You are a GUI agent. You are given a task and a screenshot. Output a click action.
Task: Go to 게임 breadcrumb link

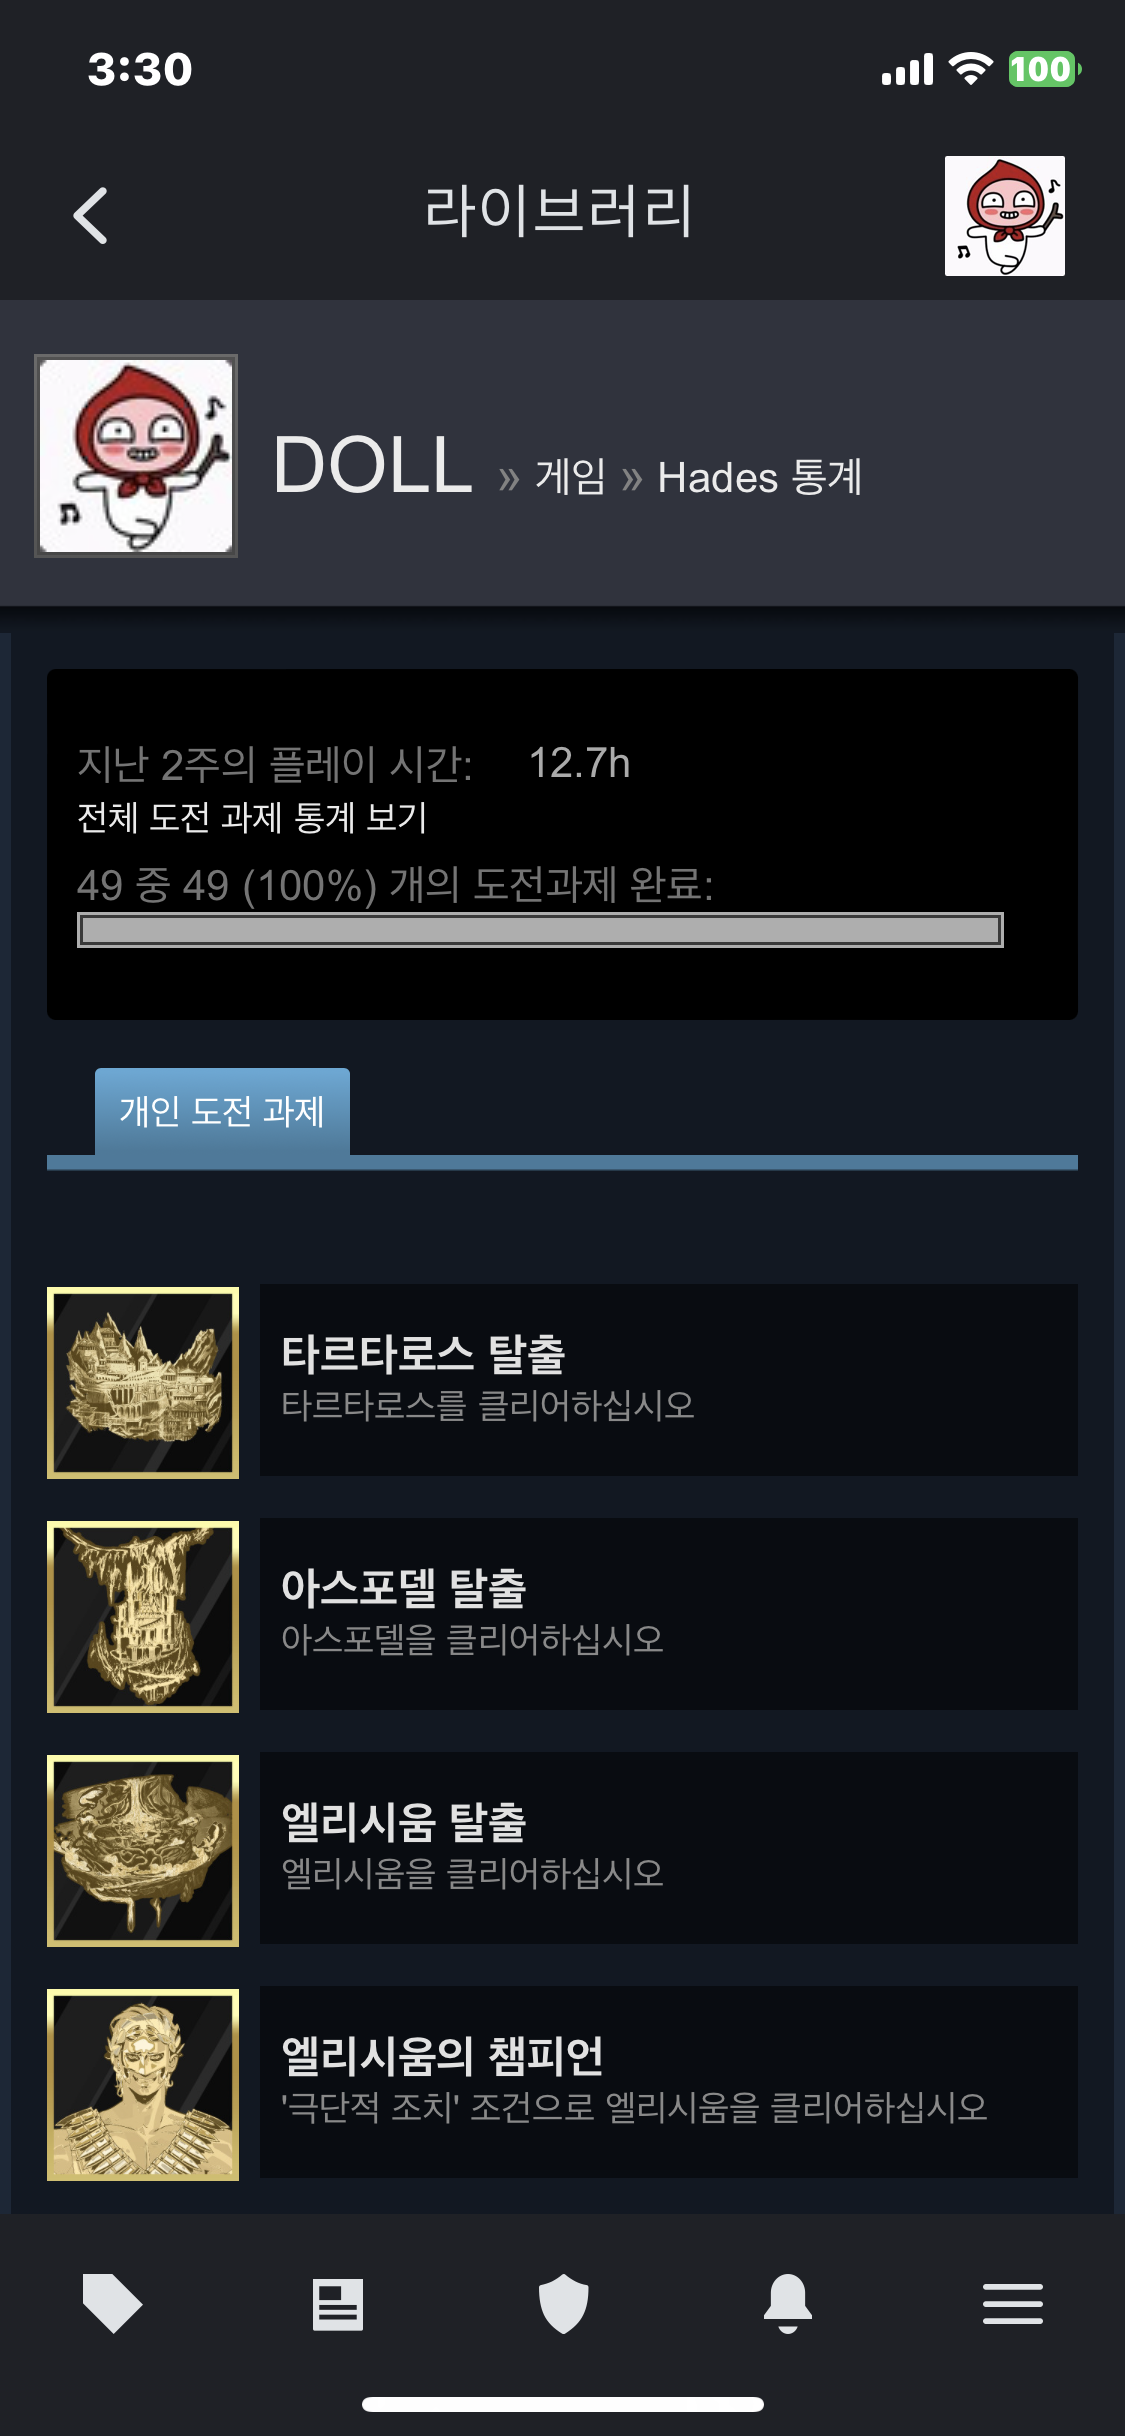(570, 476)
